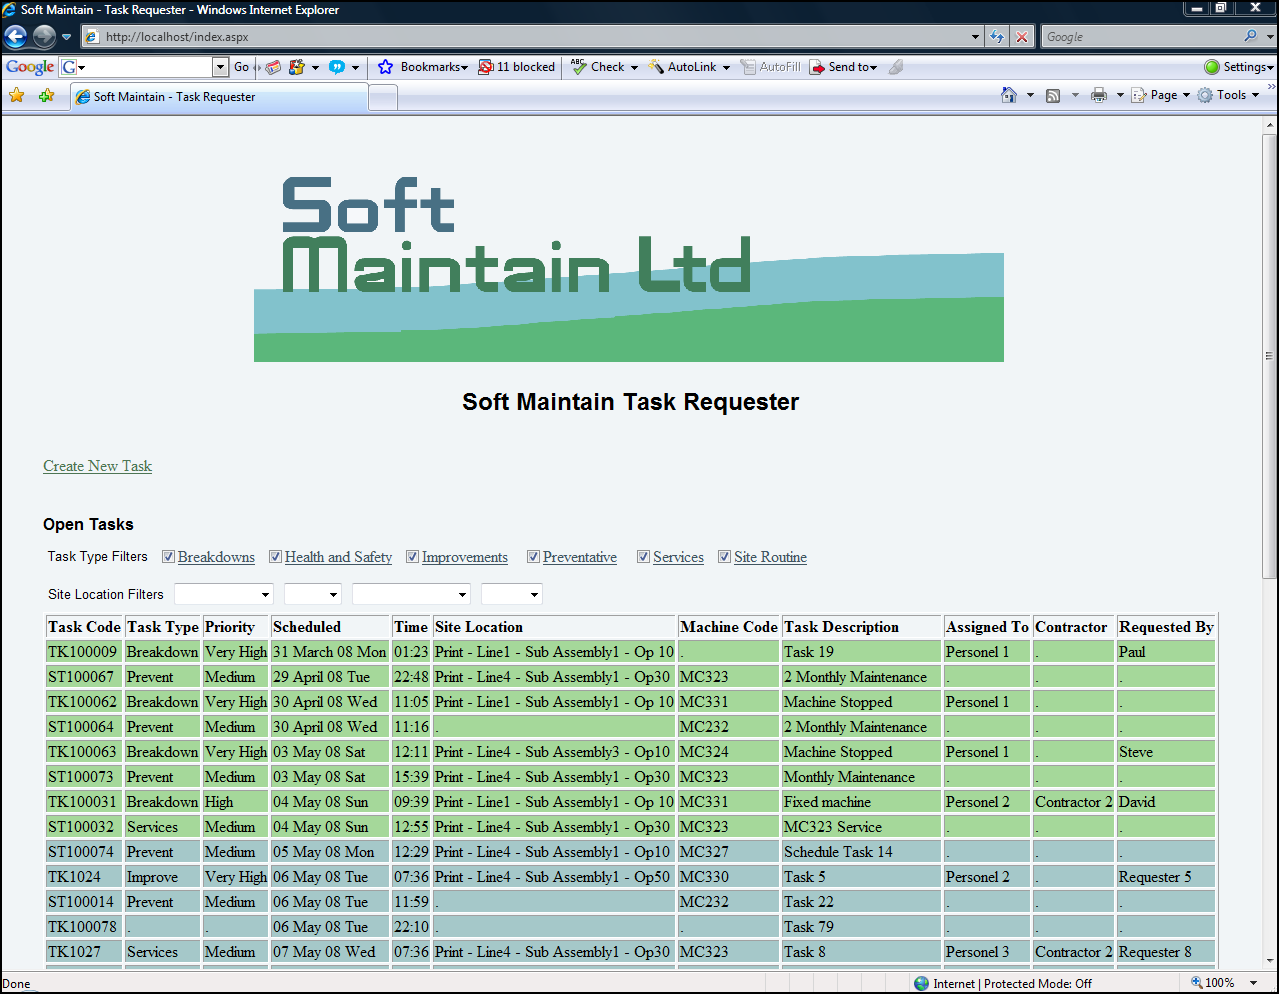Click the Fixed machine description cell
The width and height of the screenshot is (1279, 994).
[861, 802]
